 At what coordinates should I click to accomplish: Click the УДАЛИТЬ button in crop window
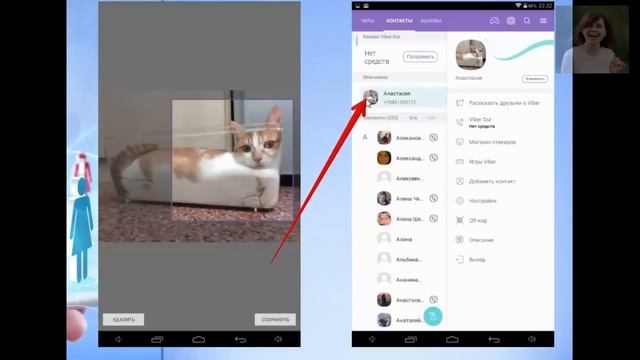pyautogui.click(x=123, y=320)
